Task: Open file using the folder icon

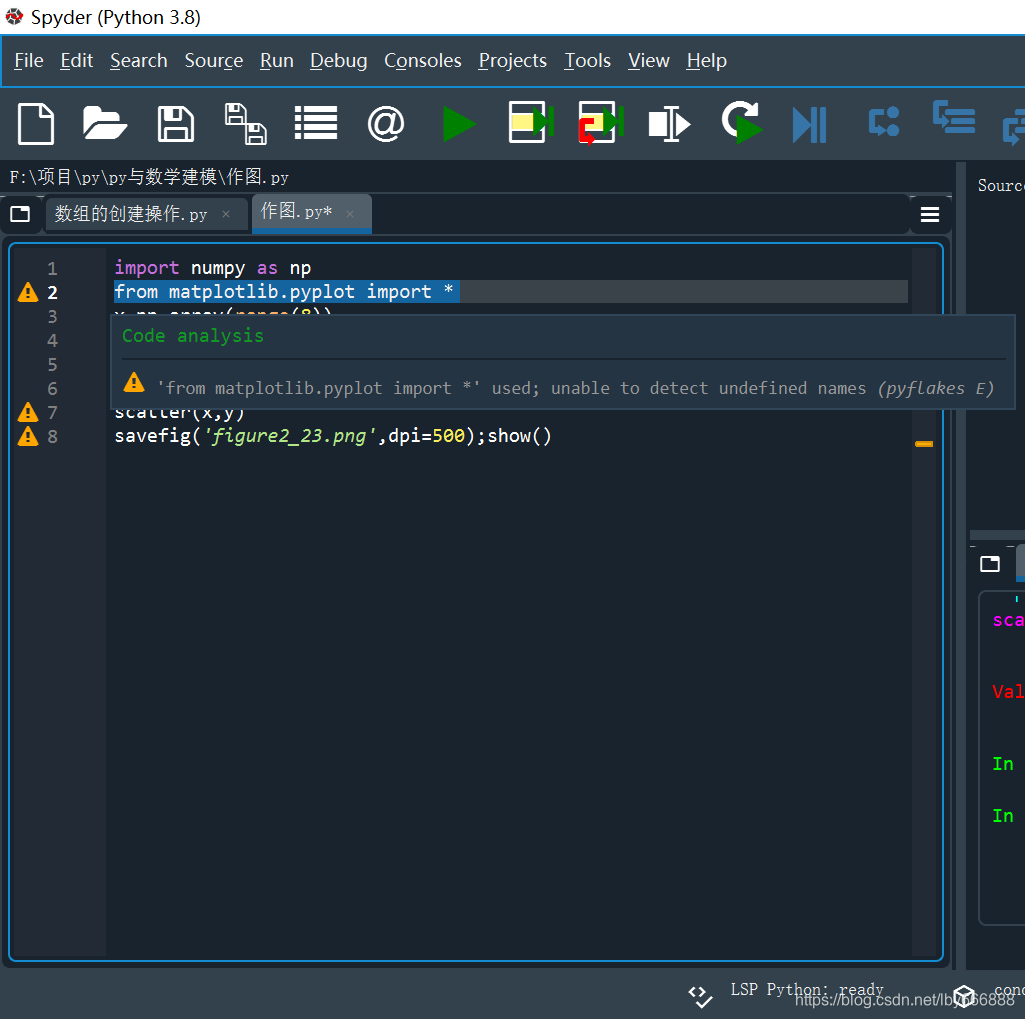Action: tap(105, 124)
